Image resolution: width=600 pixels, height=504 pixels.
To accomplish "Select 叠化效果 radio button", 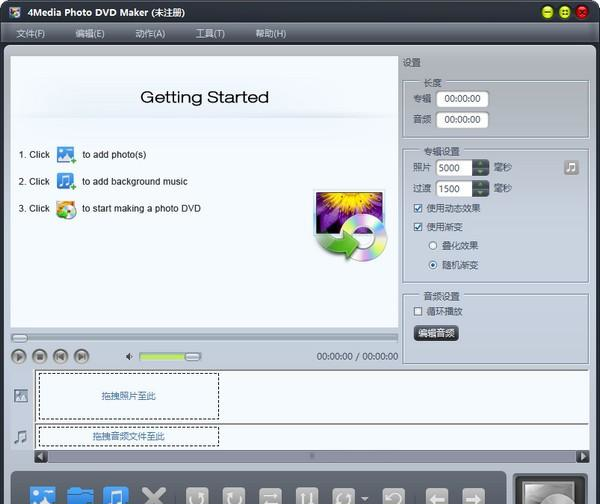I will coord(433,246).
